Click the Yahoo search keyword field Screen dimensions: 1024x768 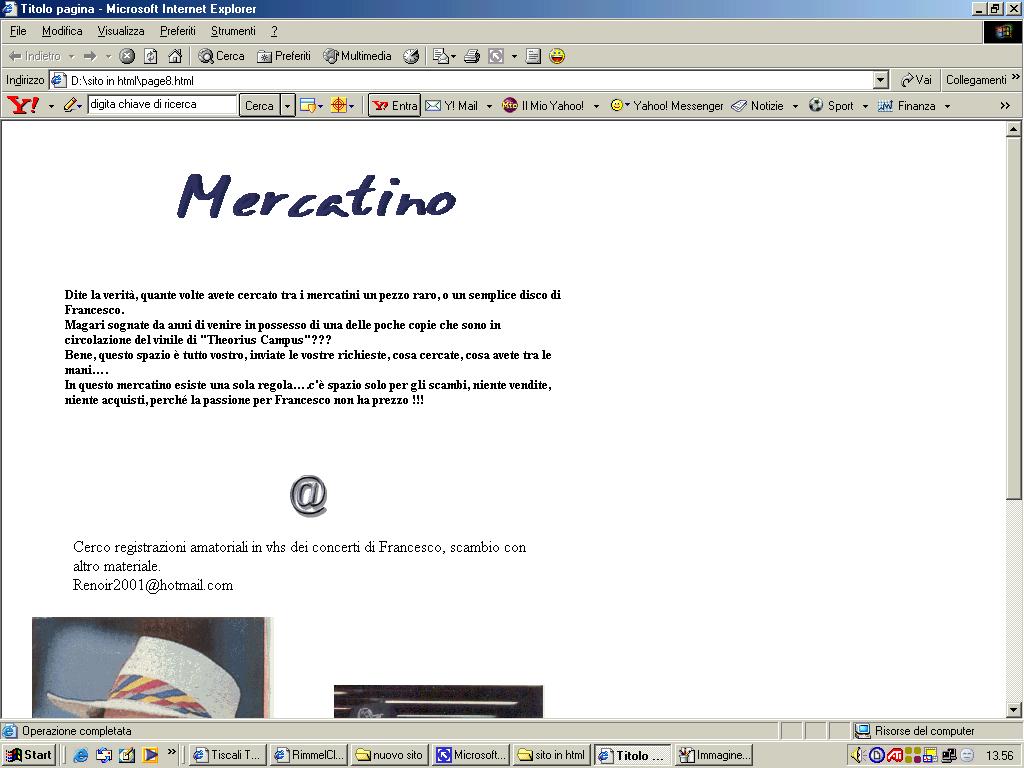[x=162, y=104]
